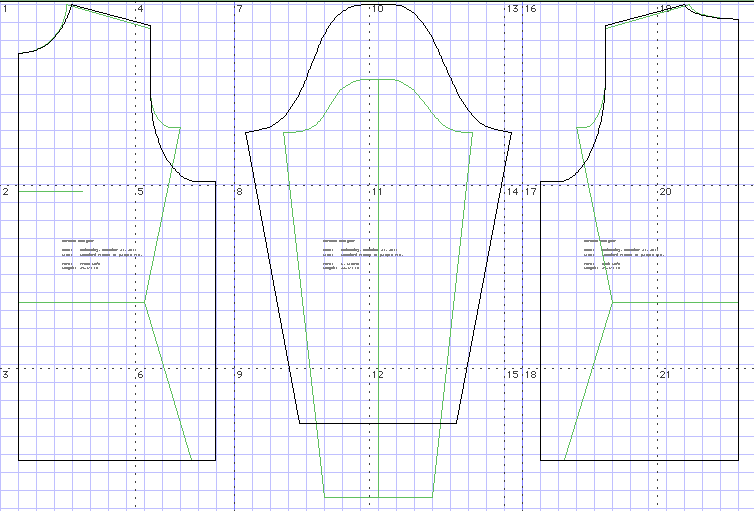This screenshot has height=511, width=754.
Task: Select the black bottom hem of the sleeve
Action: [377, 423]
